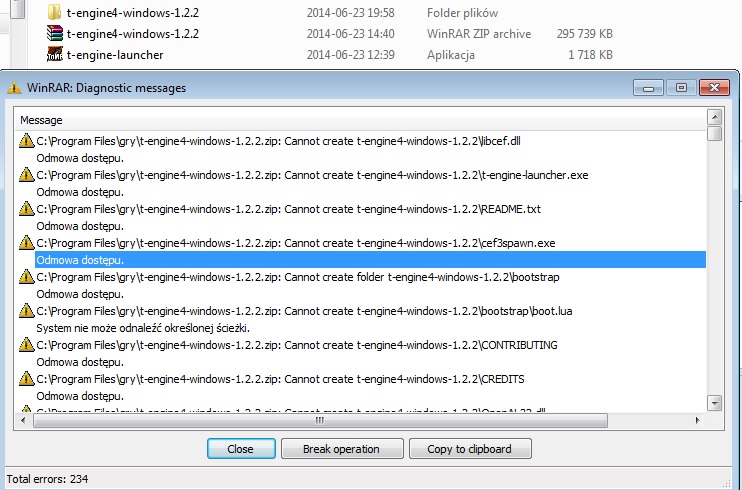742x490 pixels.
Task: Click the warning icon in WinRAR title bar
Action: [x=14, y=88]
